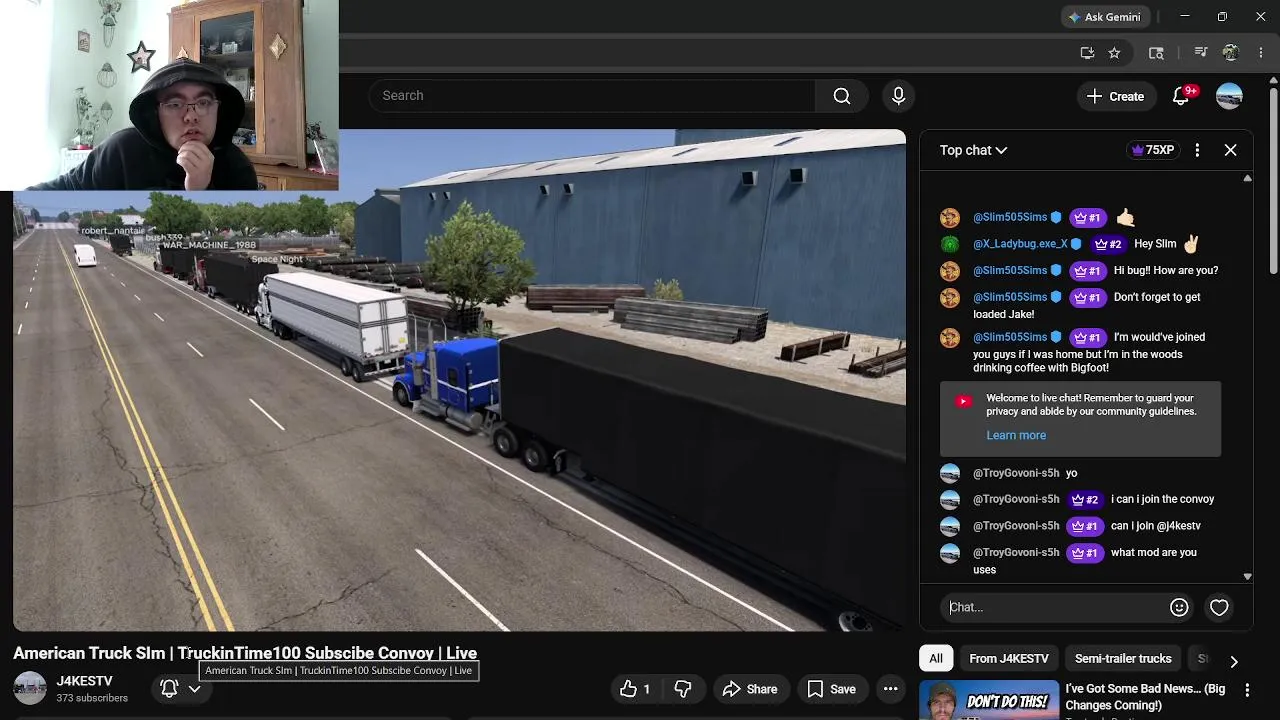
Task: Open options for Bad News video
Action: click(x=1247, y=690)
